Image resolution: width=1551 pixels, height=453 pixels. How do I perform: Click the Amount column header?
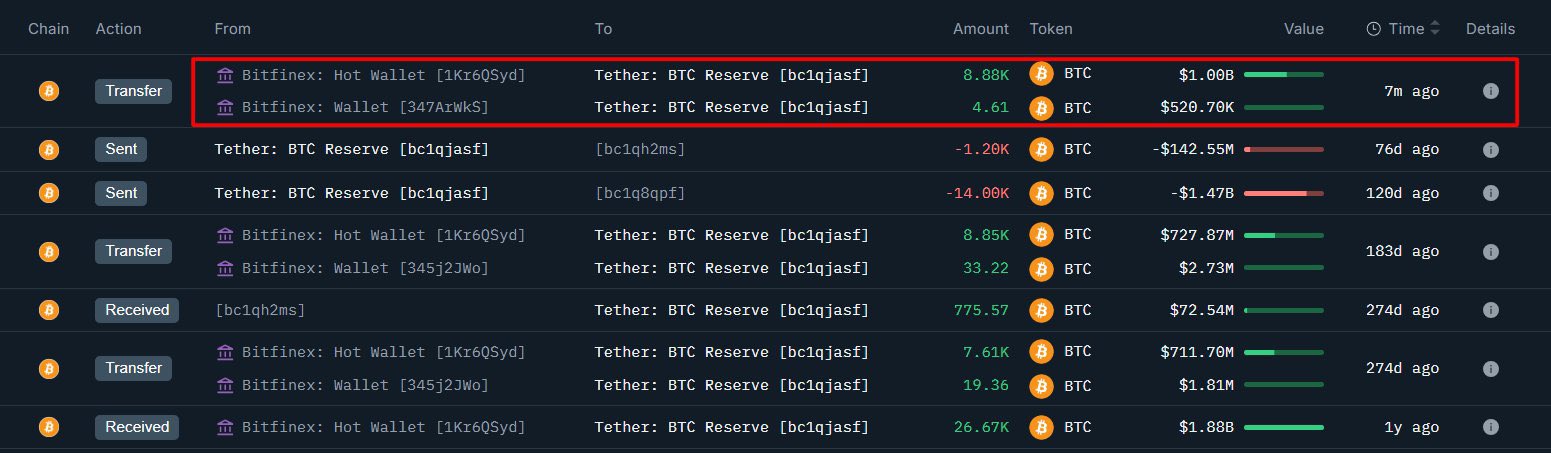pos(980,29)
